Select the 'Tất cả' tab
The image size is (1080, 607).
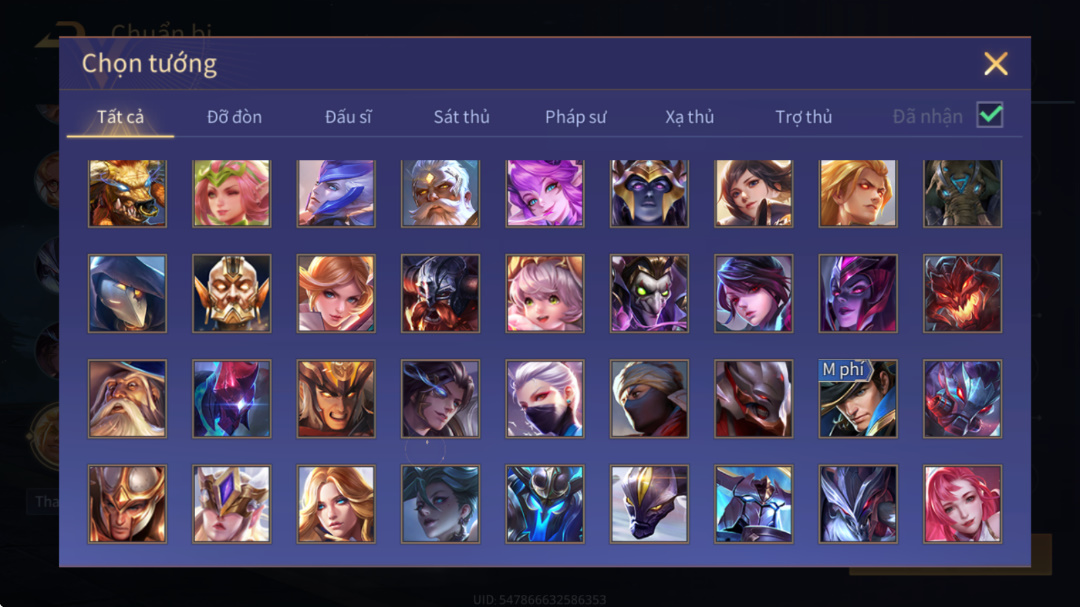coord(121,117)
